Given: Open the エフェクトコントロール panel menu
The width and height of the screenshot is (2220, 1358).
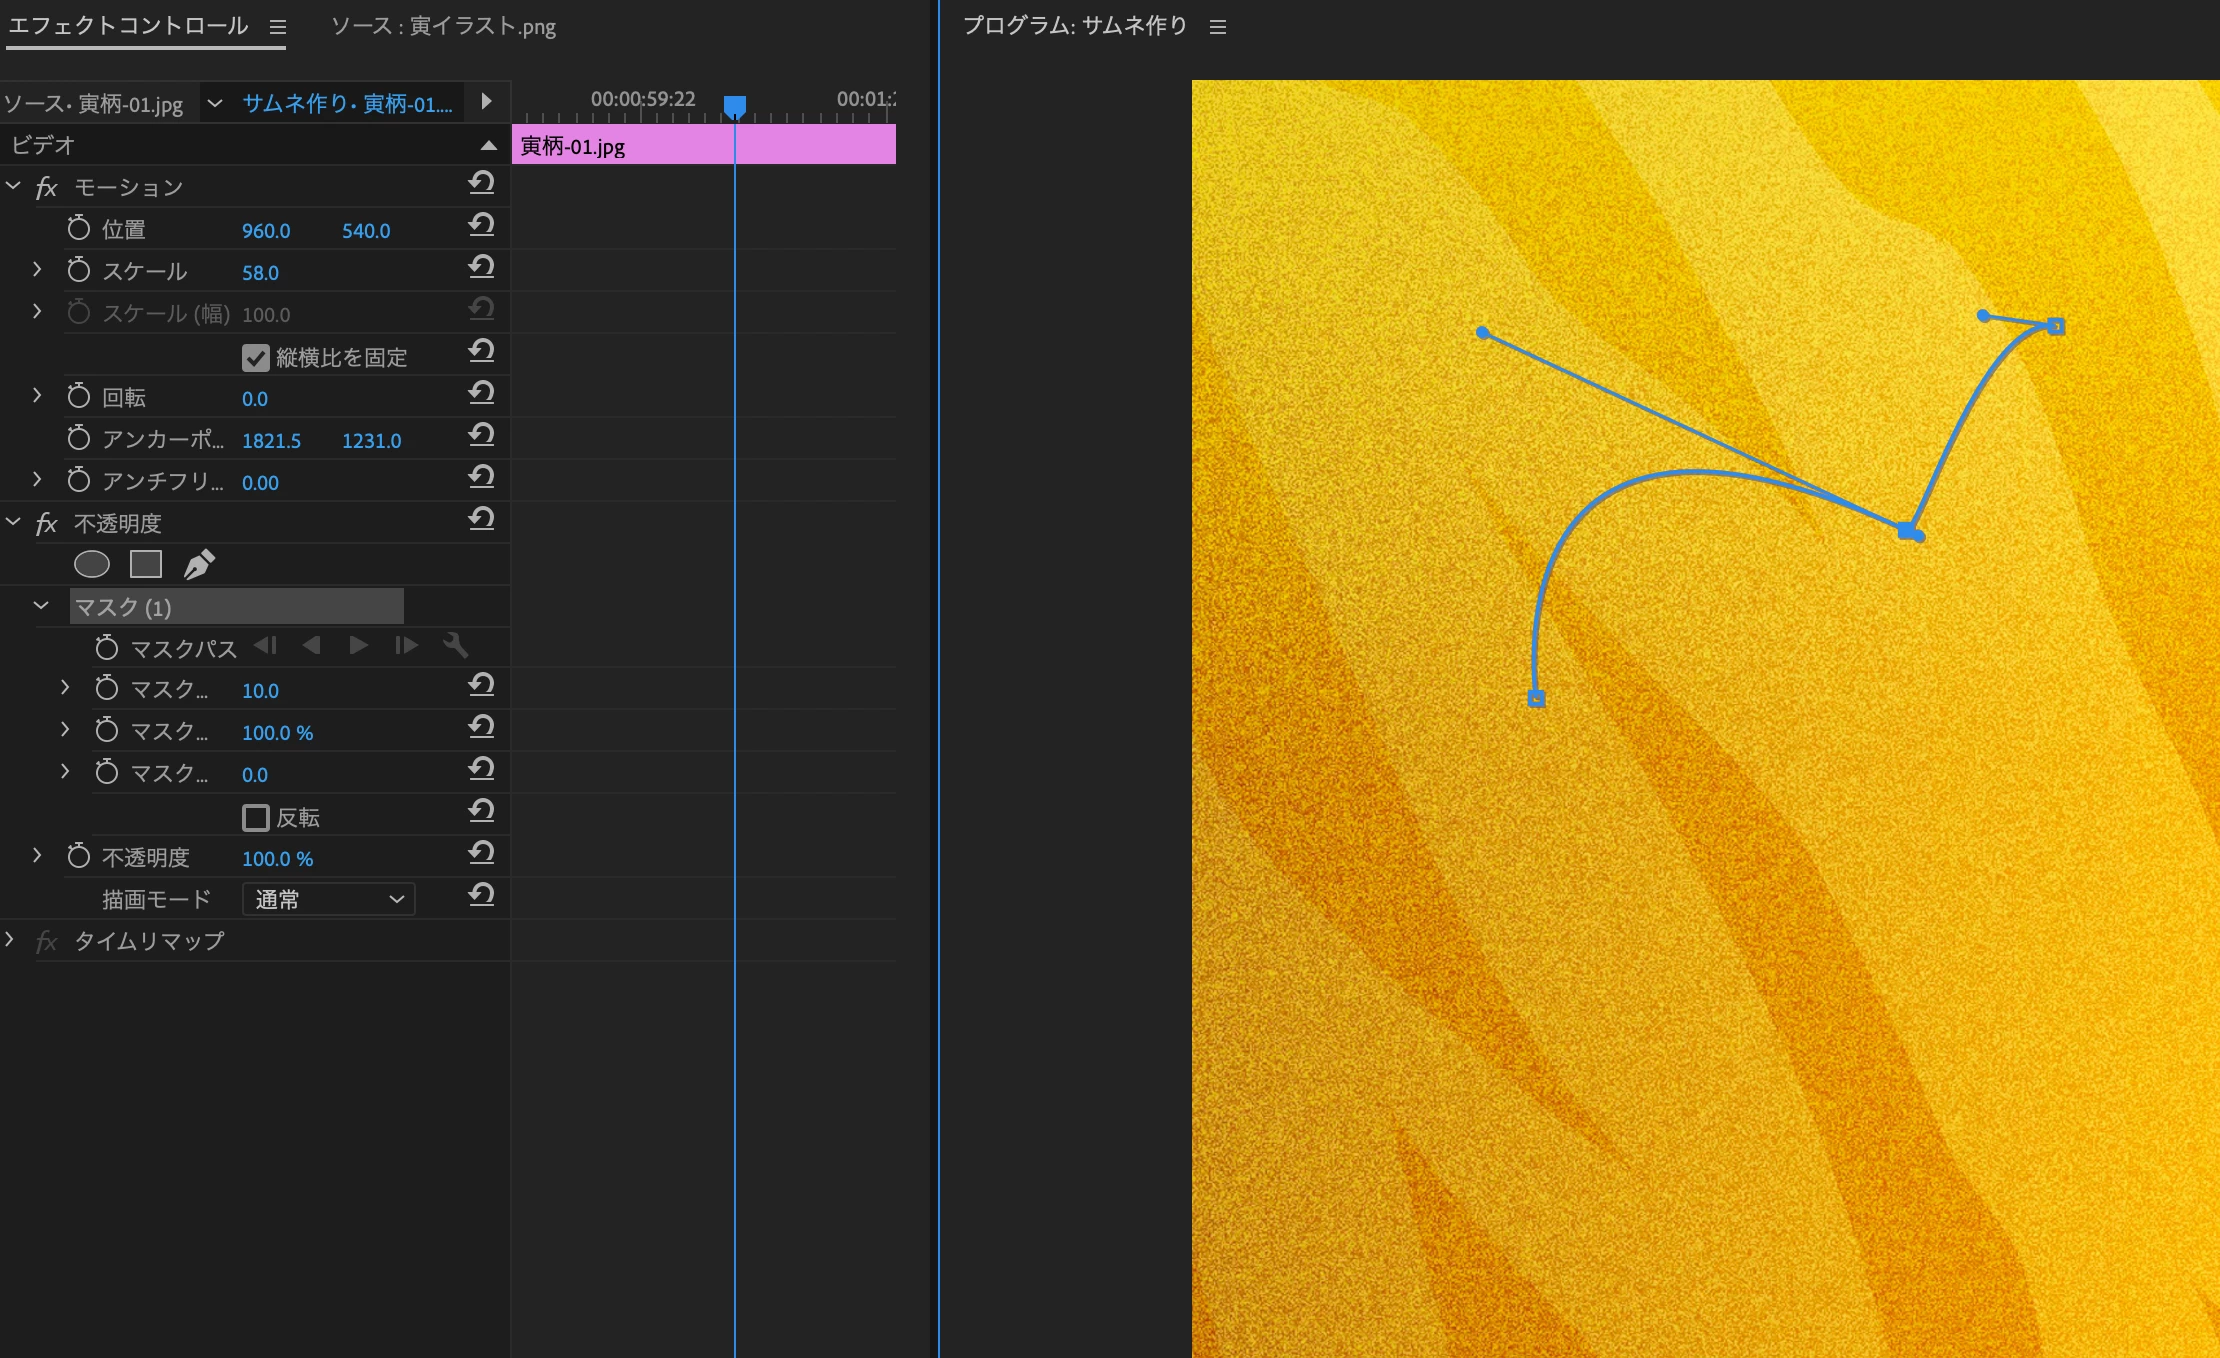Looking at the screenshot, I should click(278, 27).
